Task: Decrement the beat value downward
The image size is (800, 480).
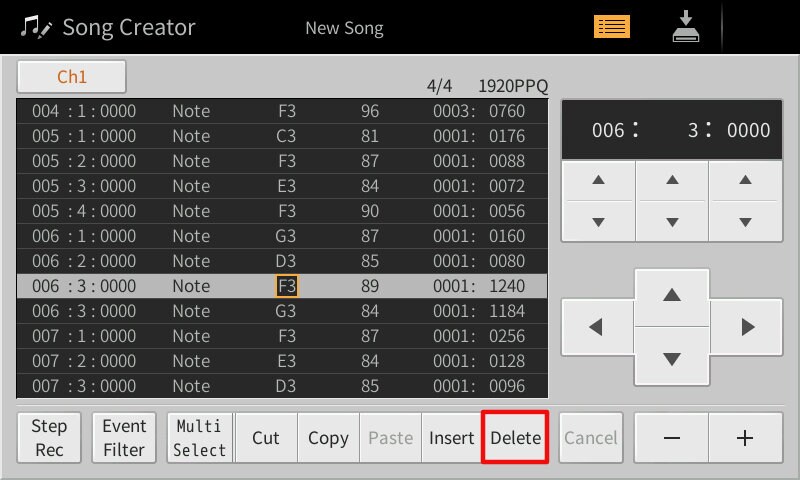Action: click(x=672, y=221)
